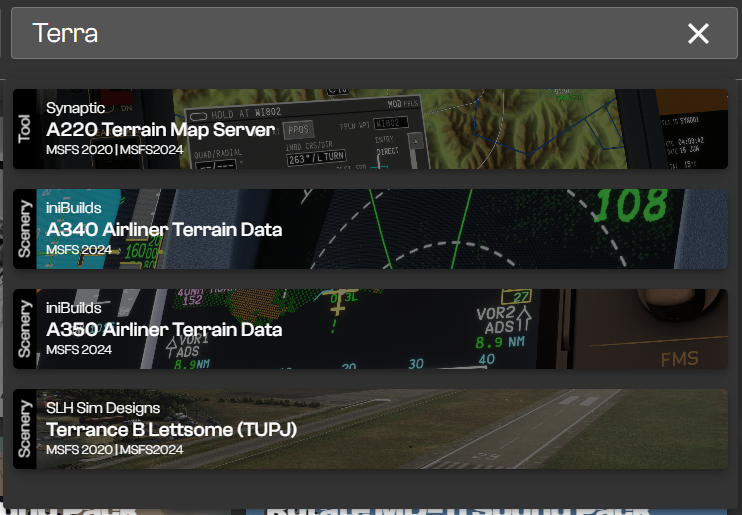Click the Scenery label on the A350 card
This screenshot has height=515, width=742.
pos(25,329)
